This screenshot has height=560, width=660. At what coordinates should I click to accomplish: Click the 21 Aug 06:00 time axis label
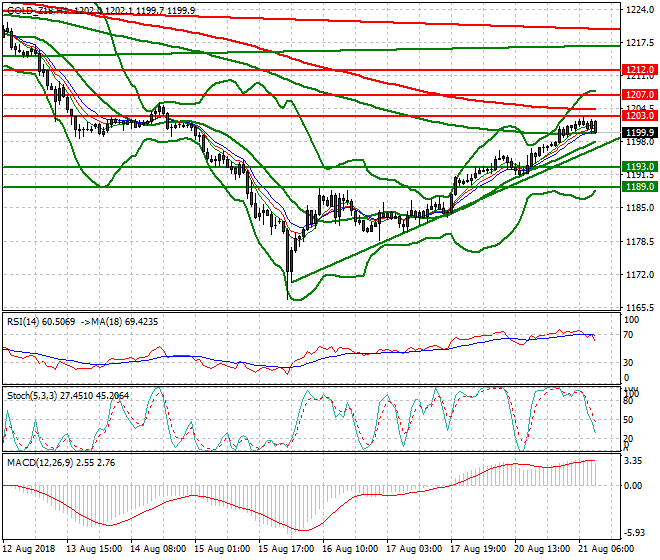[606, 549]
